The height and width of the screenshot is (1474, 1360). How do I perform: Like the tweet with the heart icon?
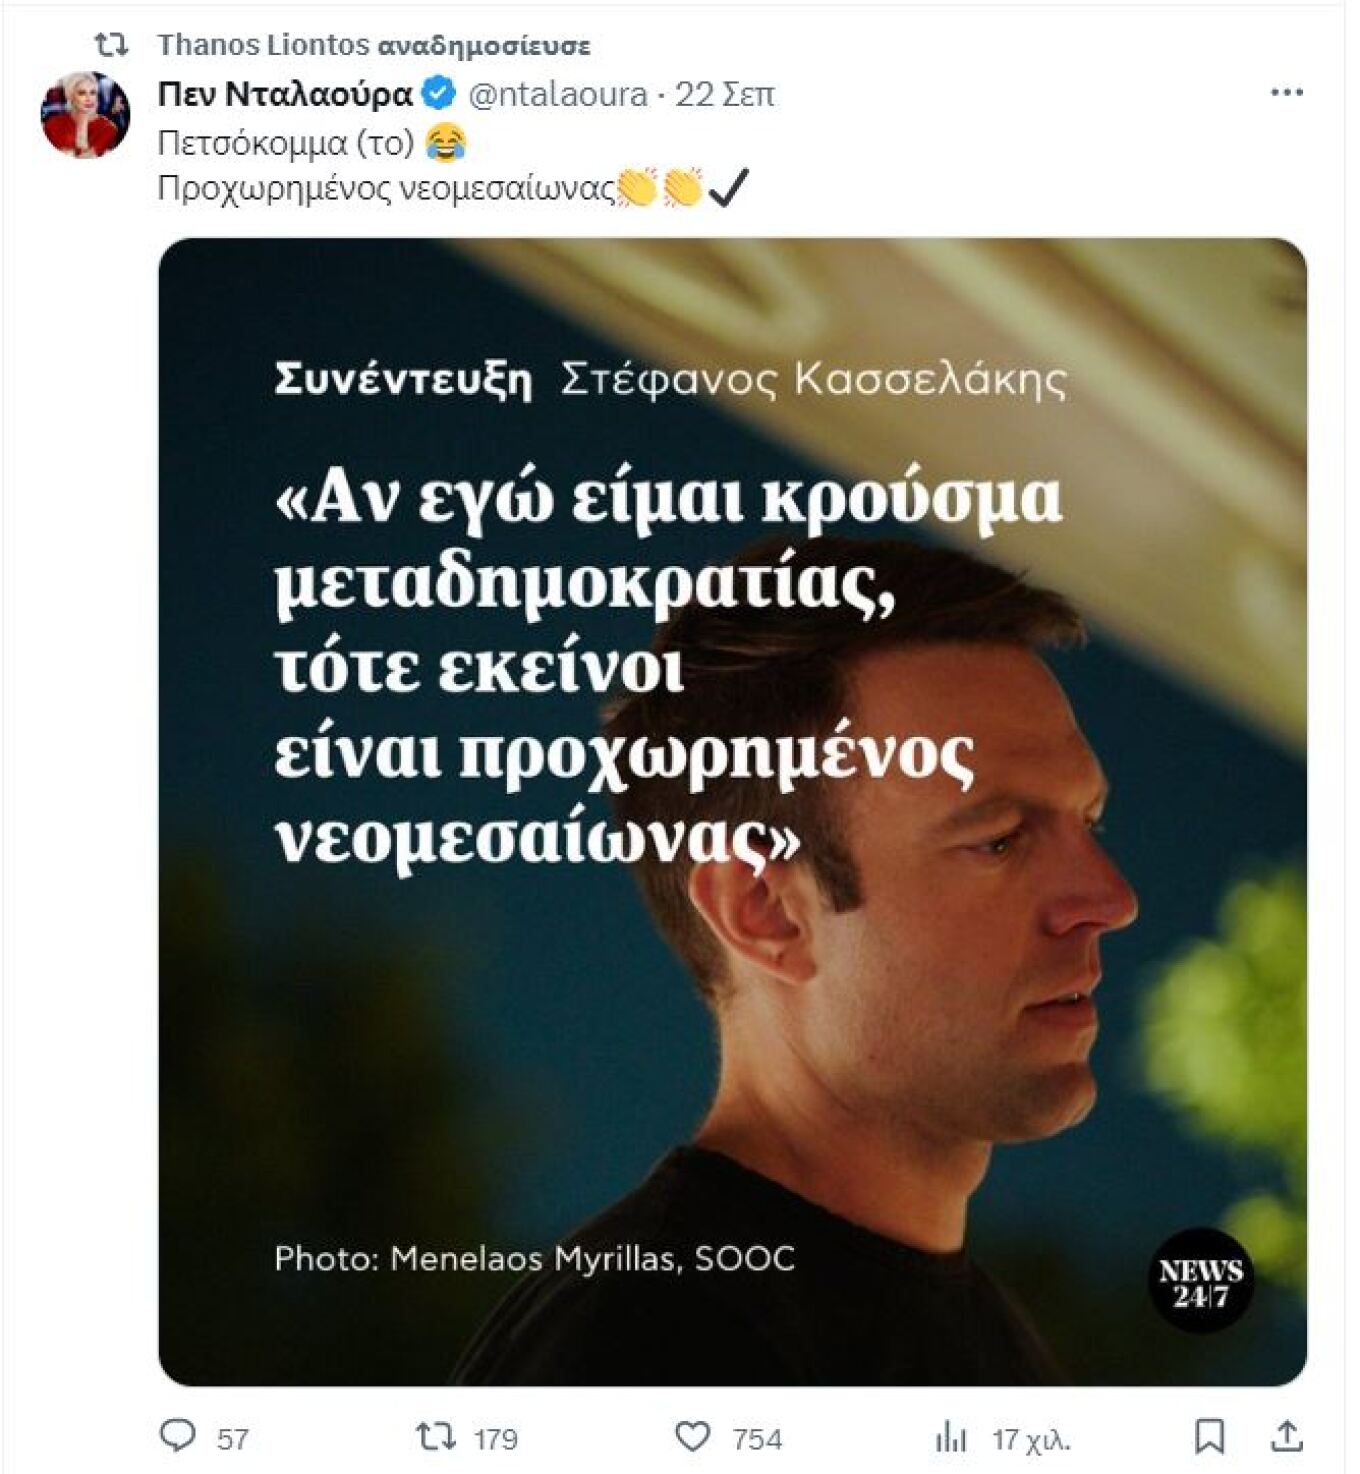692,1437
